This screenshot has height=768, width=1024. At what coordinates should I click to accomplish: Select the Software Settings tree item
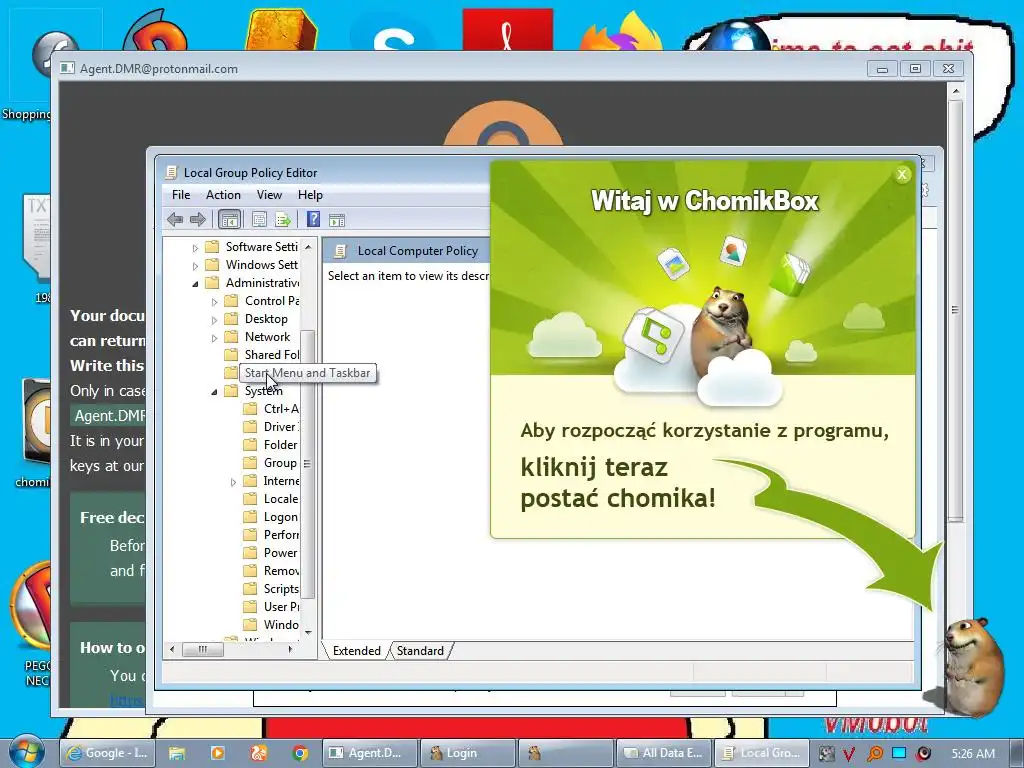point(261,246)
